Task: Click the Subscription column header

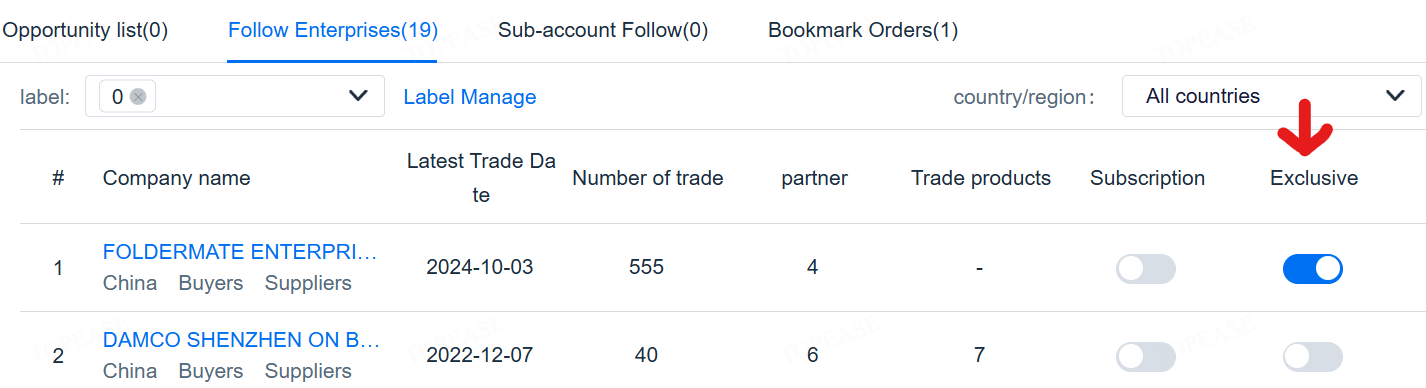Action: tap(1147, 178)
